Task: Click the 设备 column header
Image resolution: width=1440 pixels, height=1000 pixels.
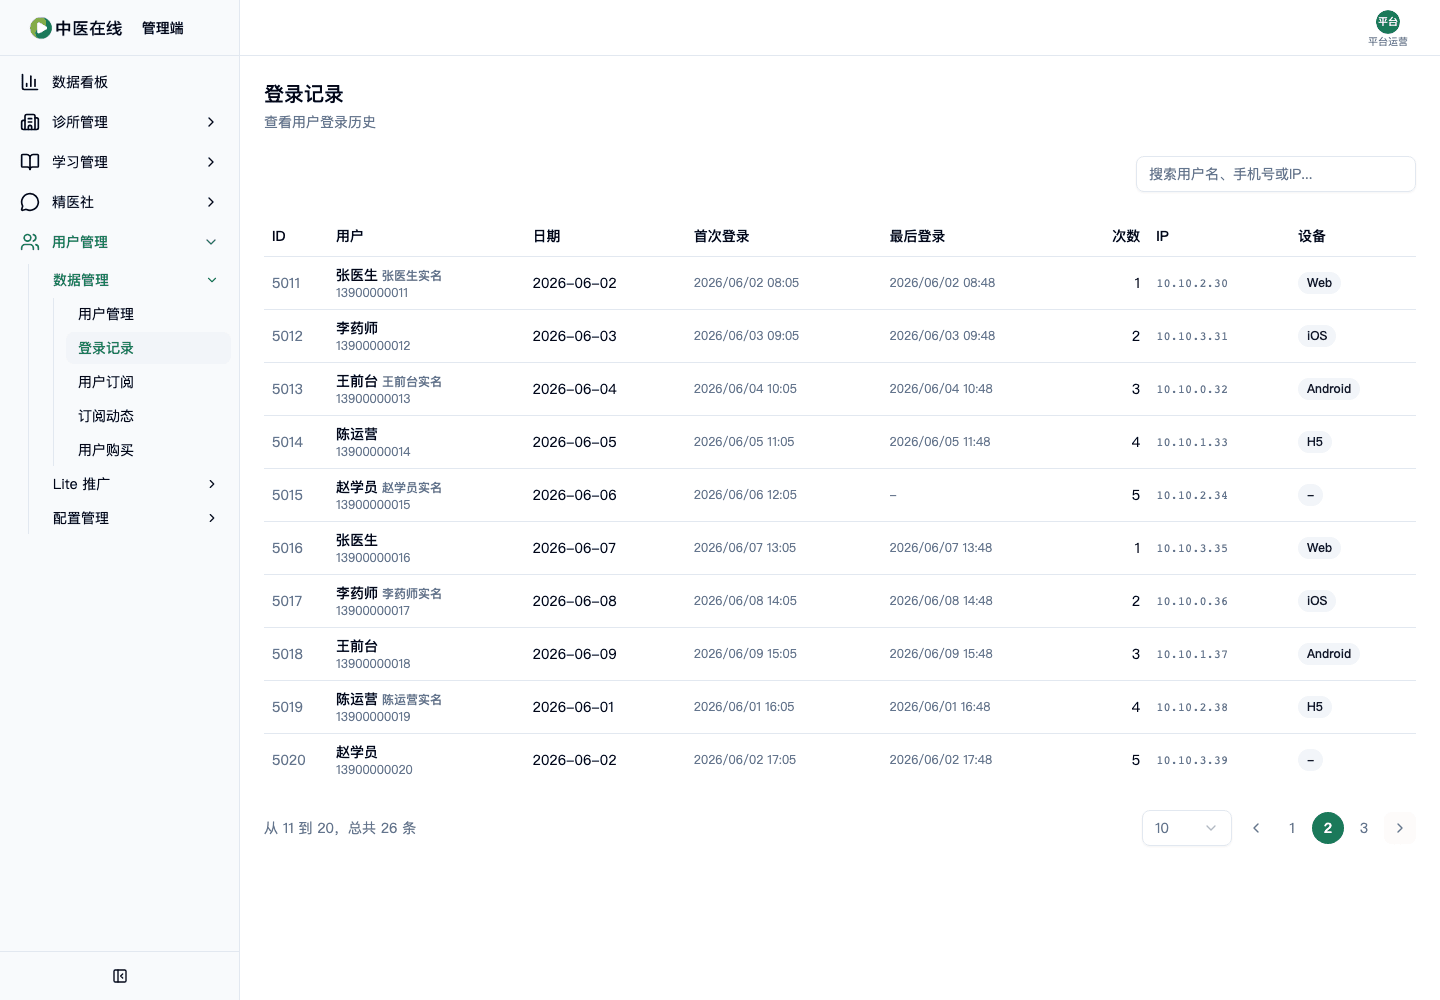Action: pos(1312,236)
